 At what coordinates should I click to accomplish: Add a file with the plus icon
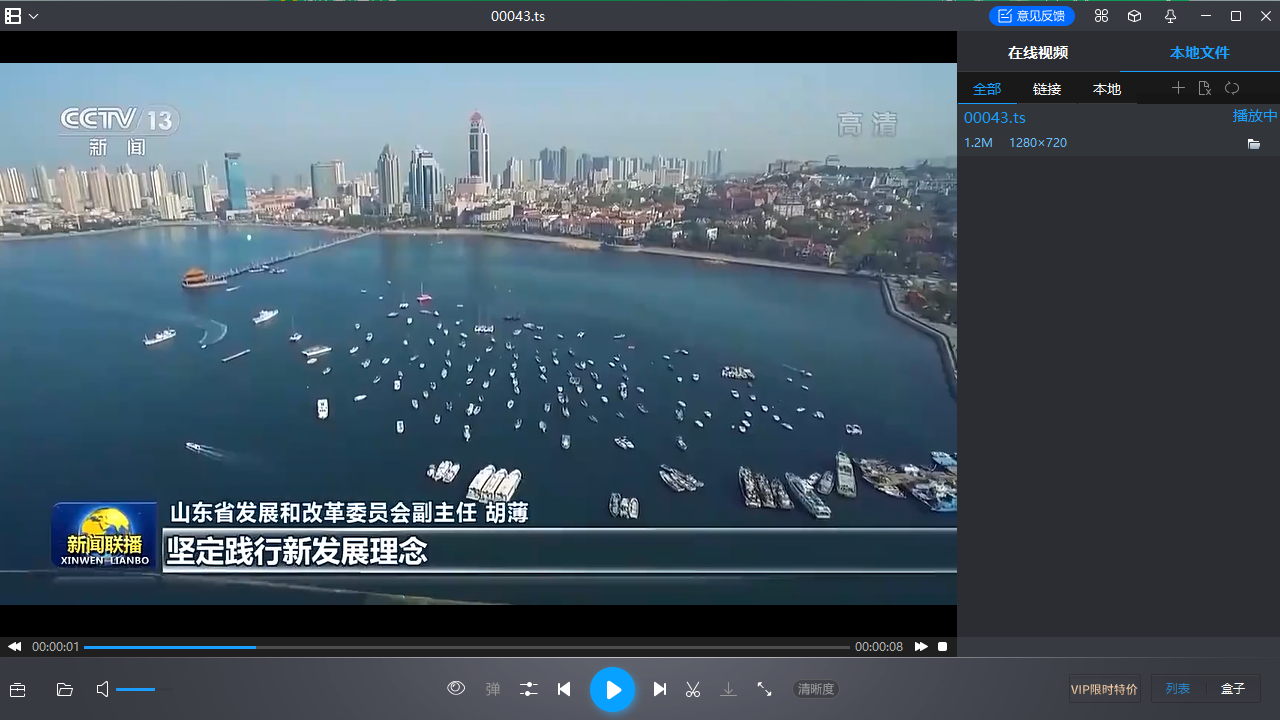1178,88
